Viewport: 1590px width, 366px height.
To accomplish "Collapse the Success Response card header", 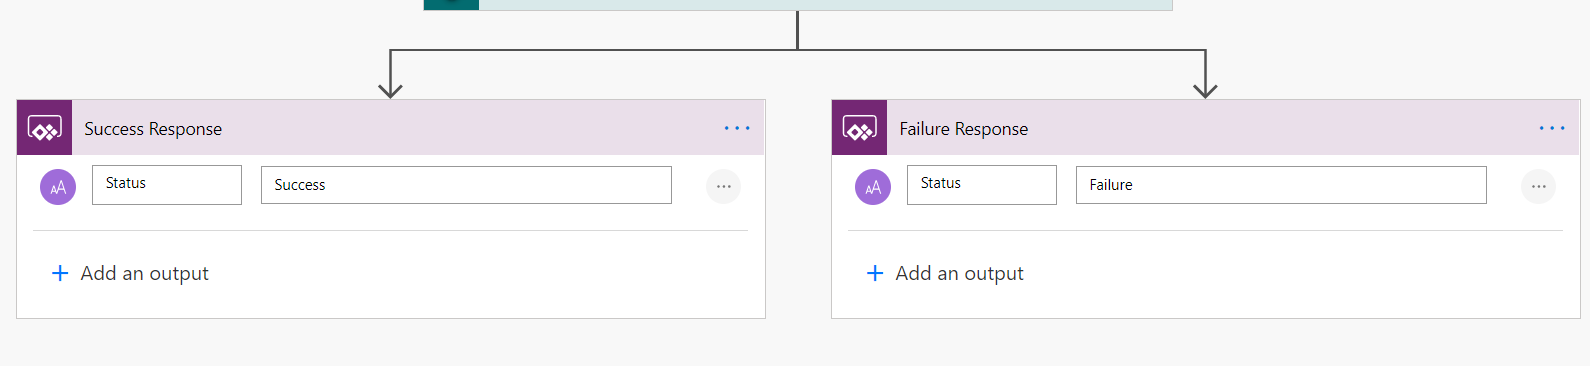I will coord(391,128).
